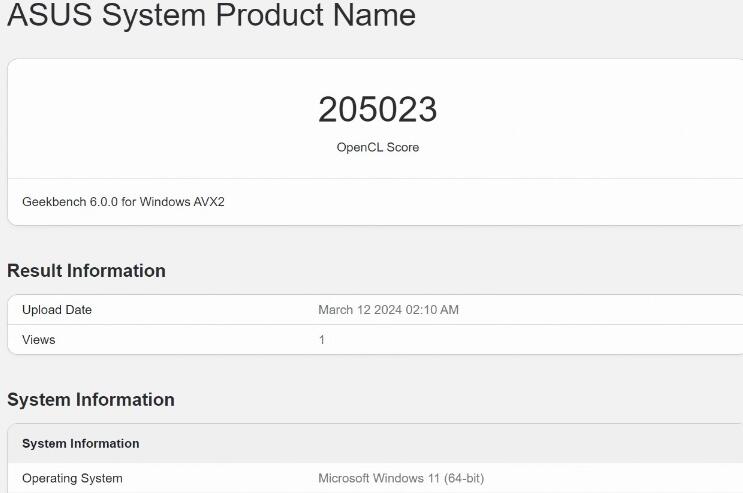Select the 205023 score number
Viewport: 743px width, 493px height.
tap(377, 110)
